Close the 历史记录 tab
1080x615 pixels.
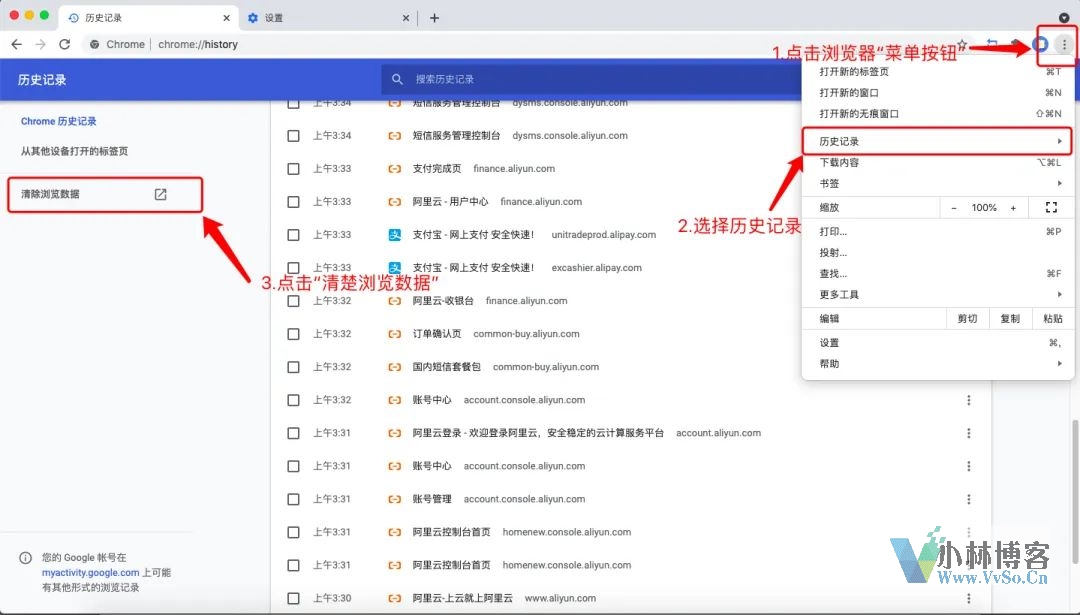227,18
